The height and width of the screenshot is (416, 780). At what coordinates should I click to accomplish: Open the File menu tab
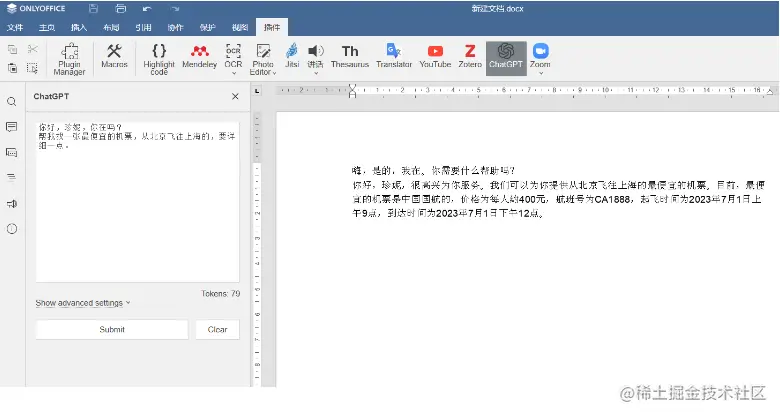coord(15,27)
